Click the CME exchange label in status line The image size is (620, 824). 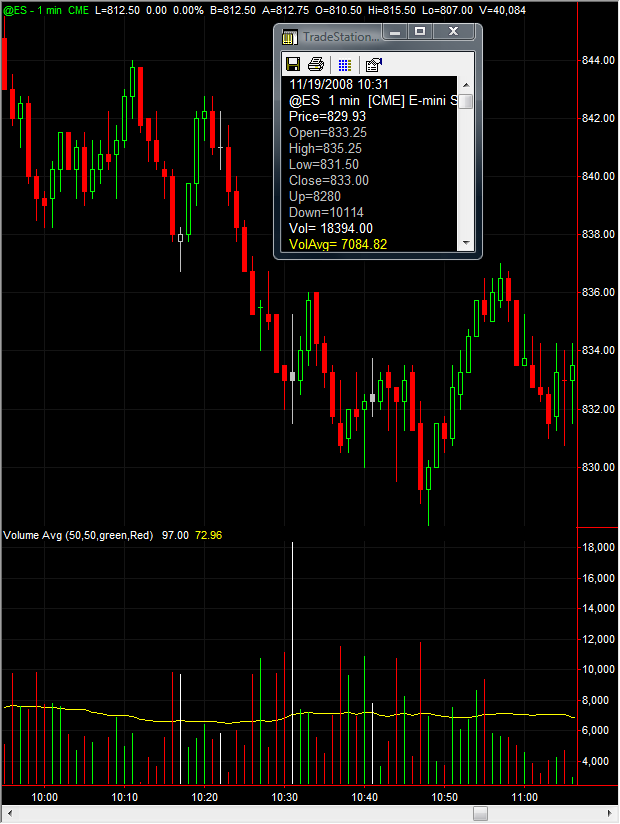(78, 11)
